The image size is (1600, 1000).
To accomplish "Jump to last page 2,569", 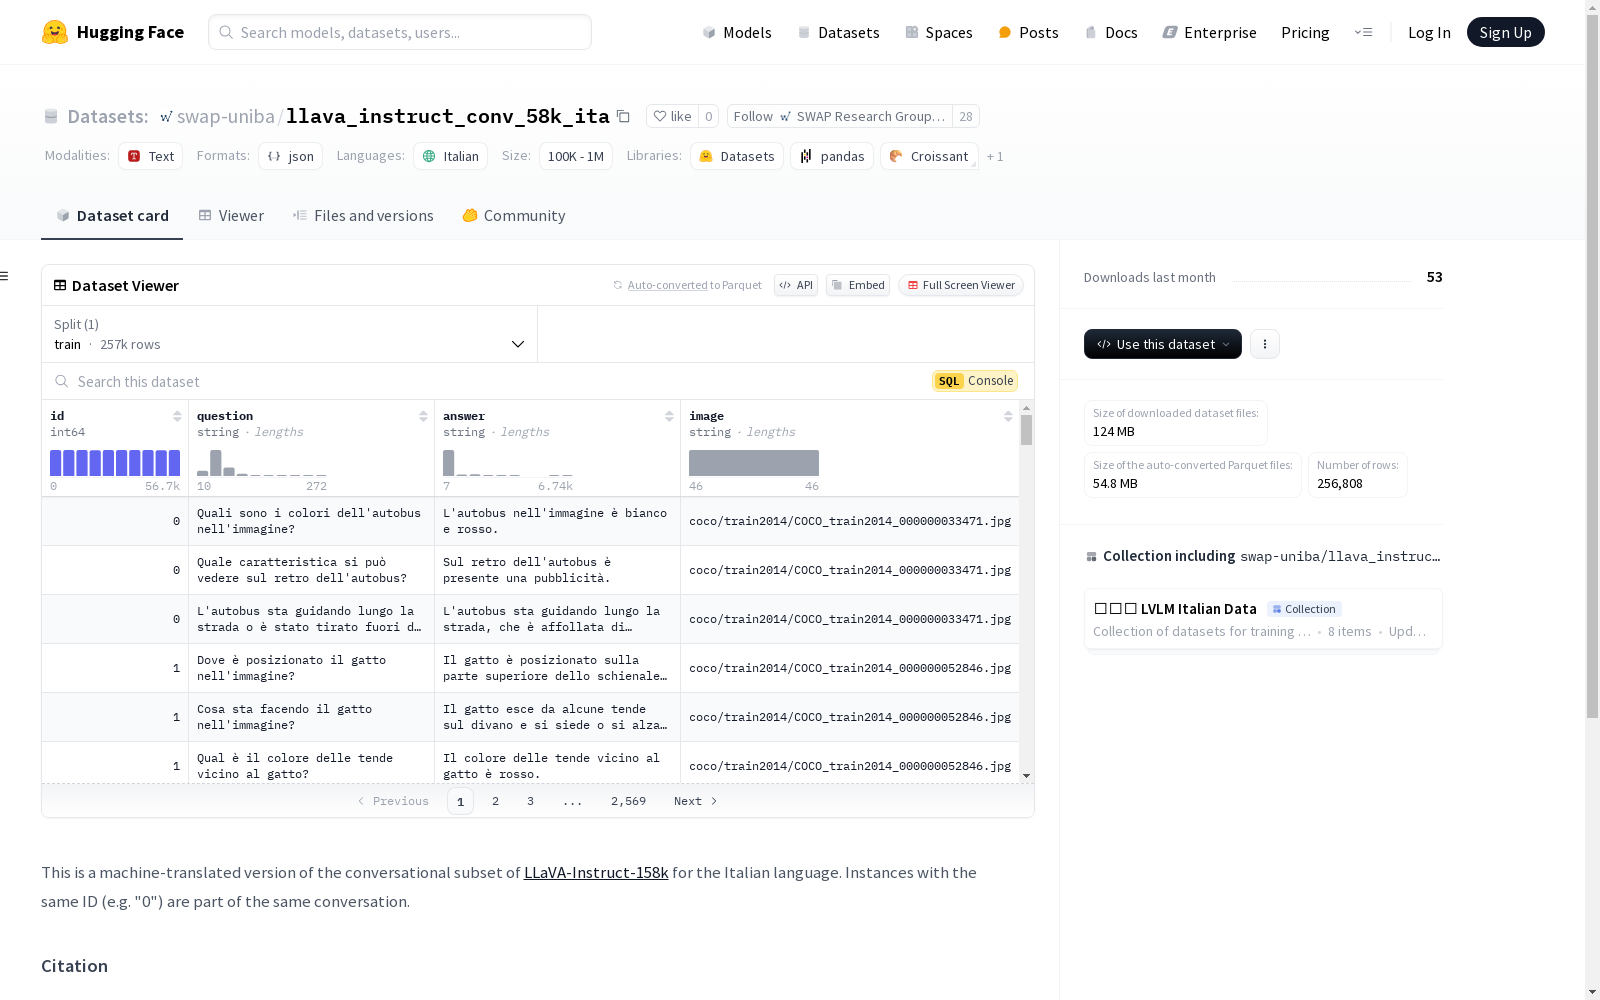I will [628, 801].
